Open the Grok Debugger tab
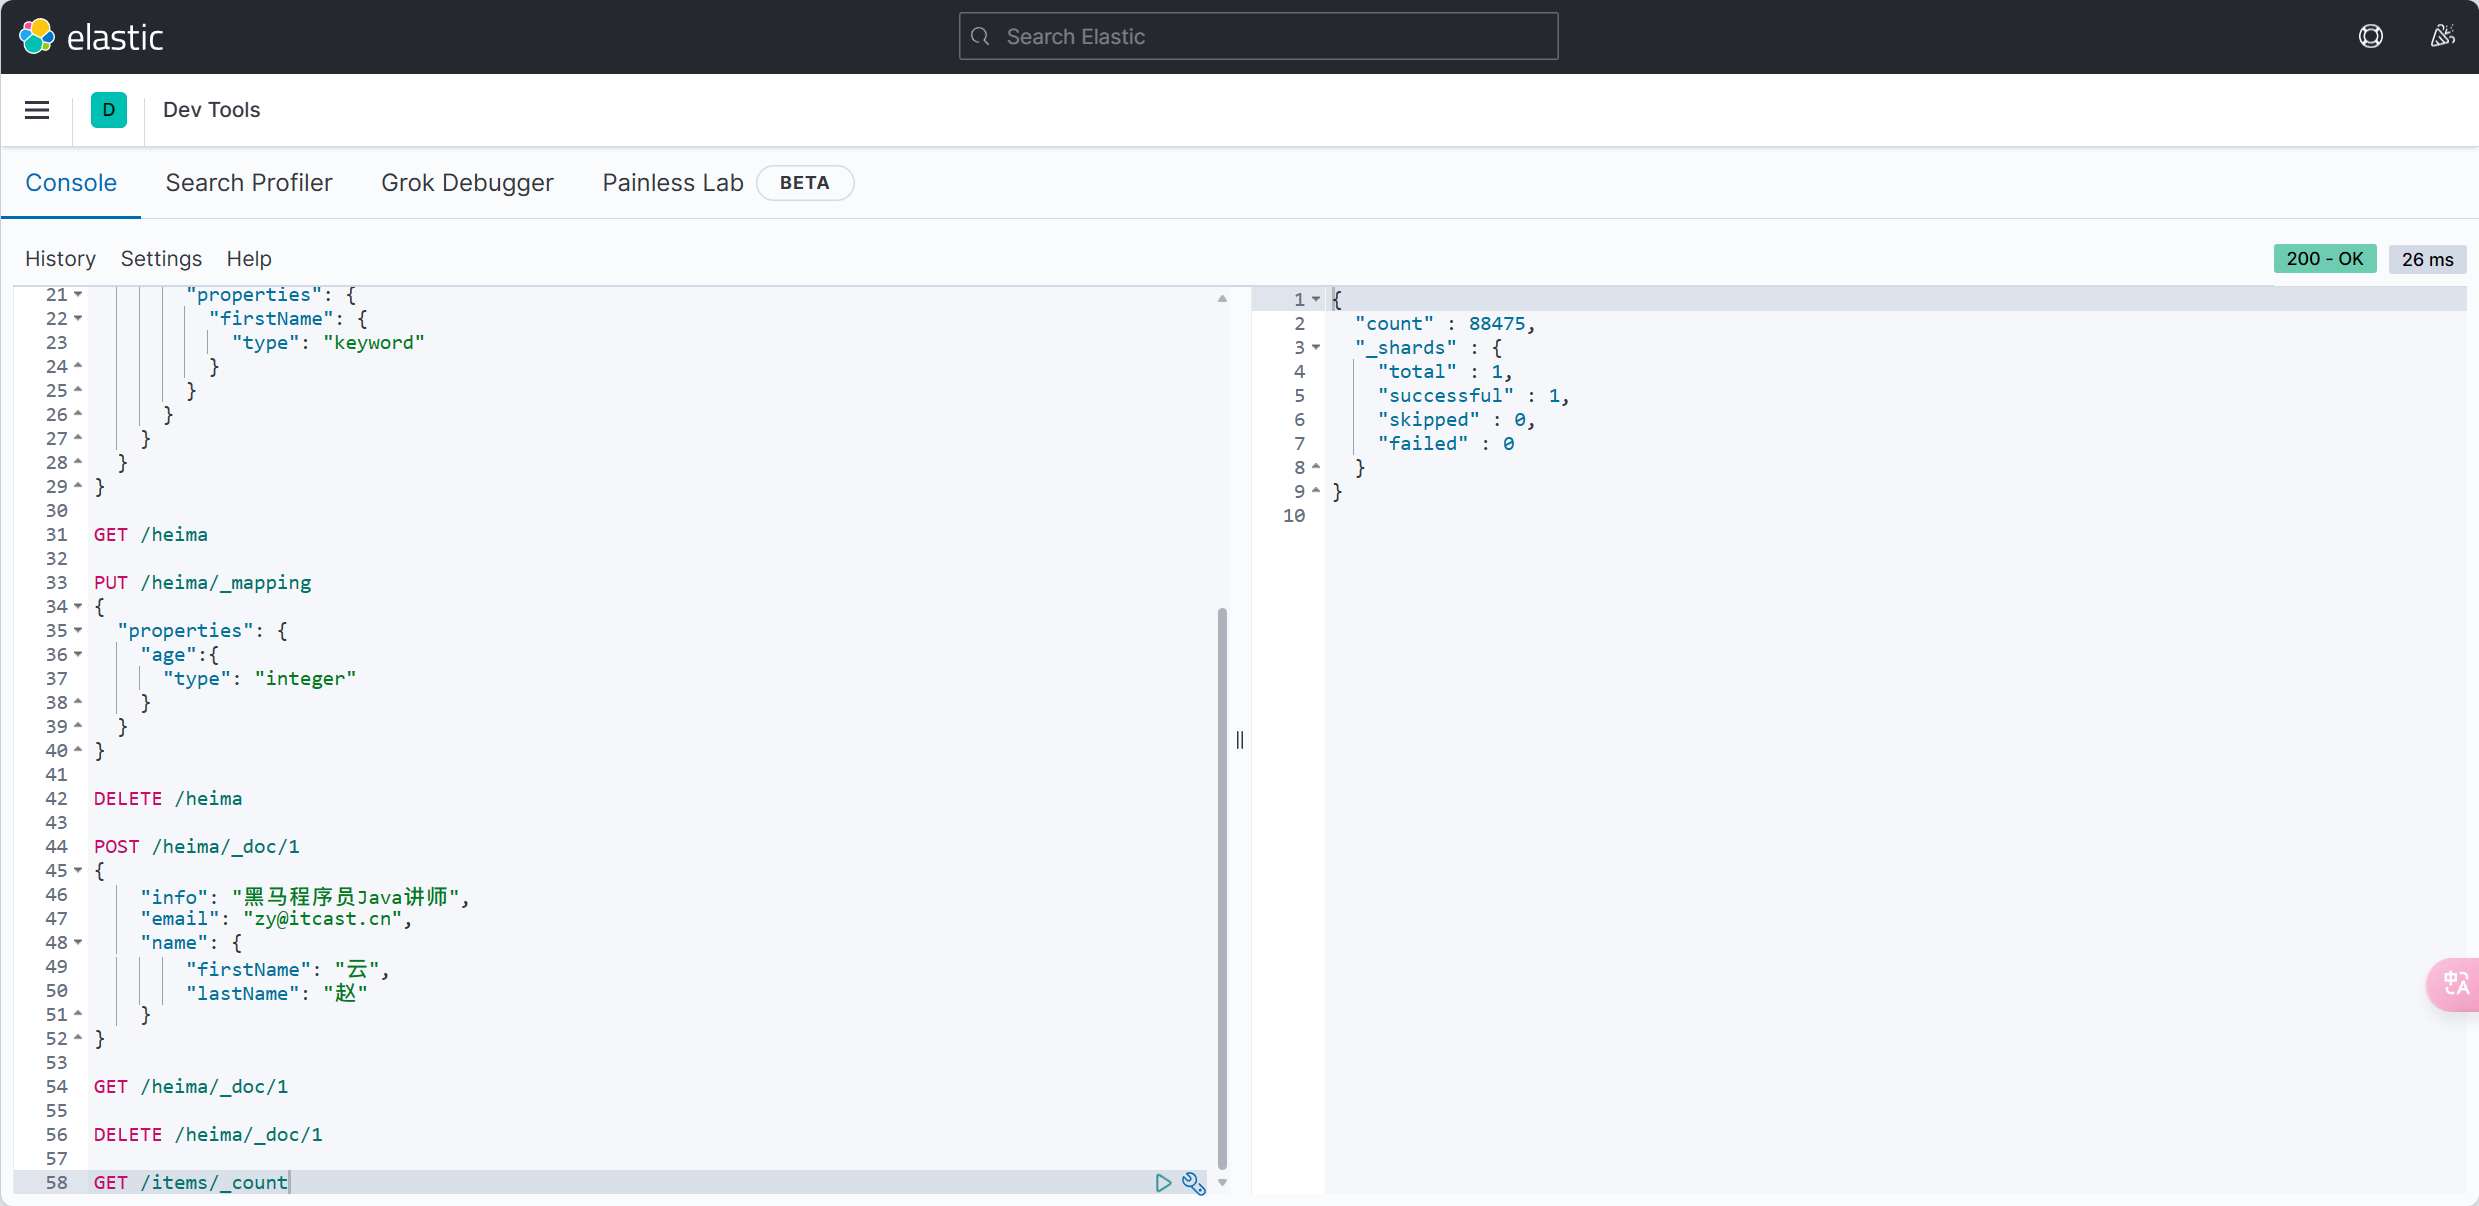The width and height of the screenshot is (2479, 1206). pyautogui.click(x=467, y=183)
